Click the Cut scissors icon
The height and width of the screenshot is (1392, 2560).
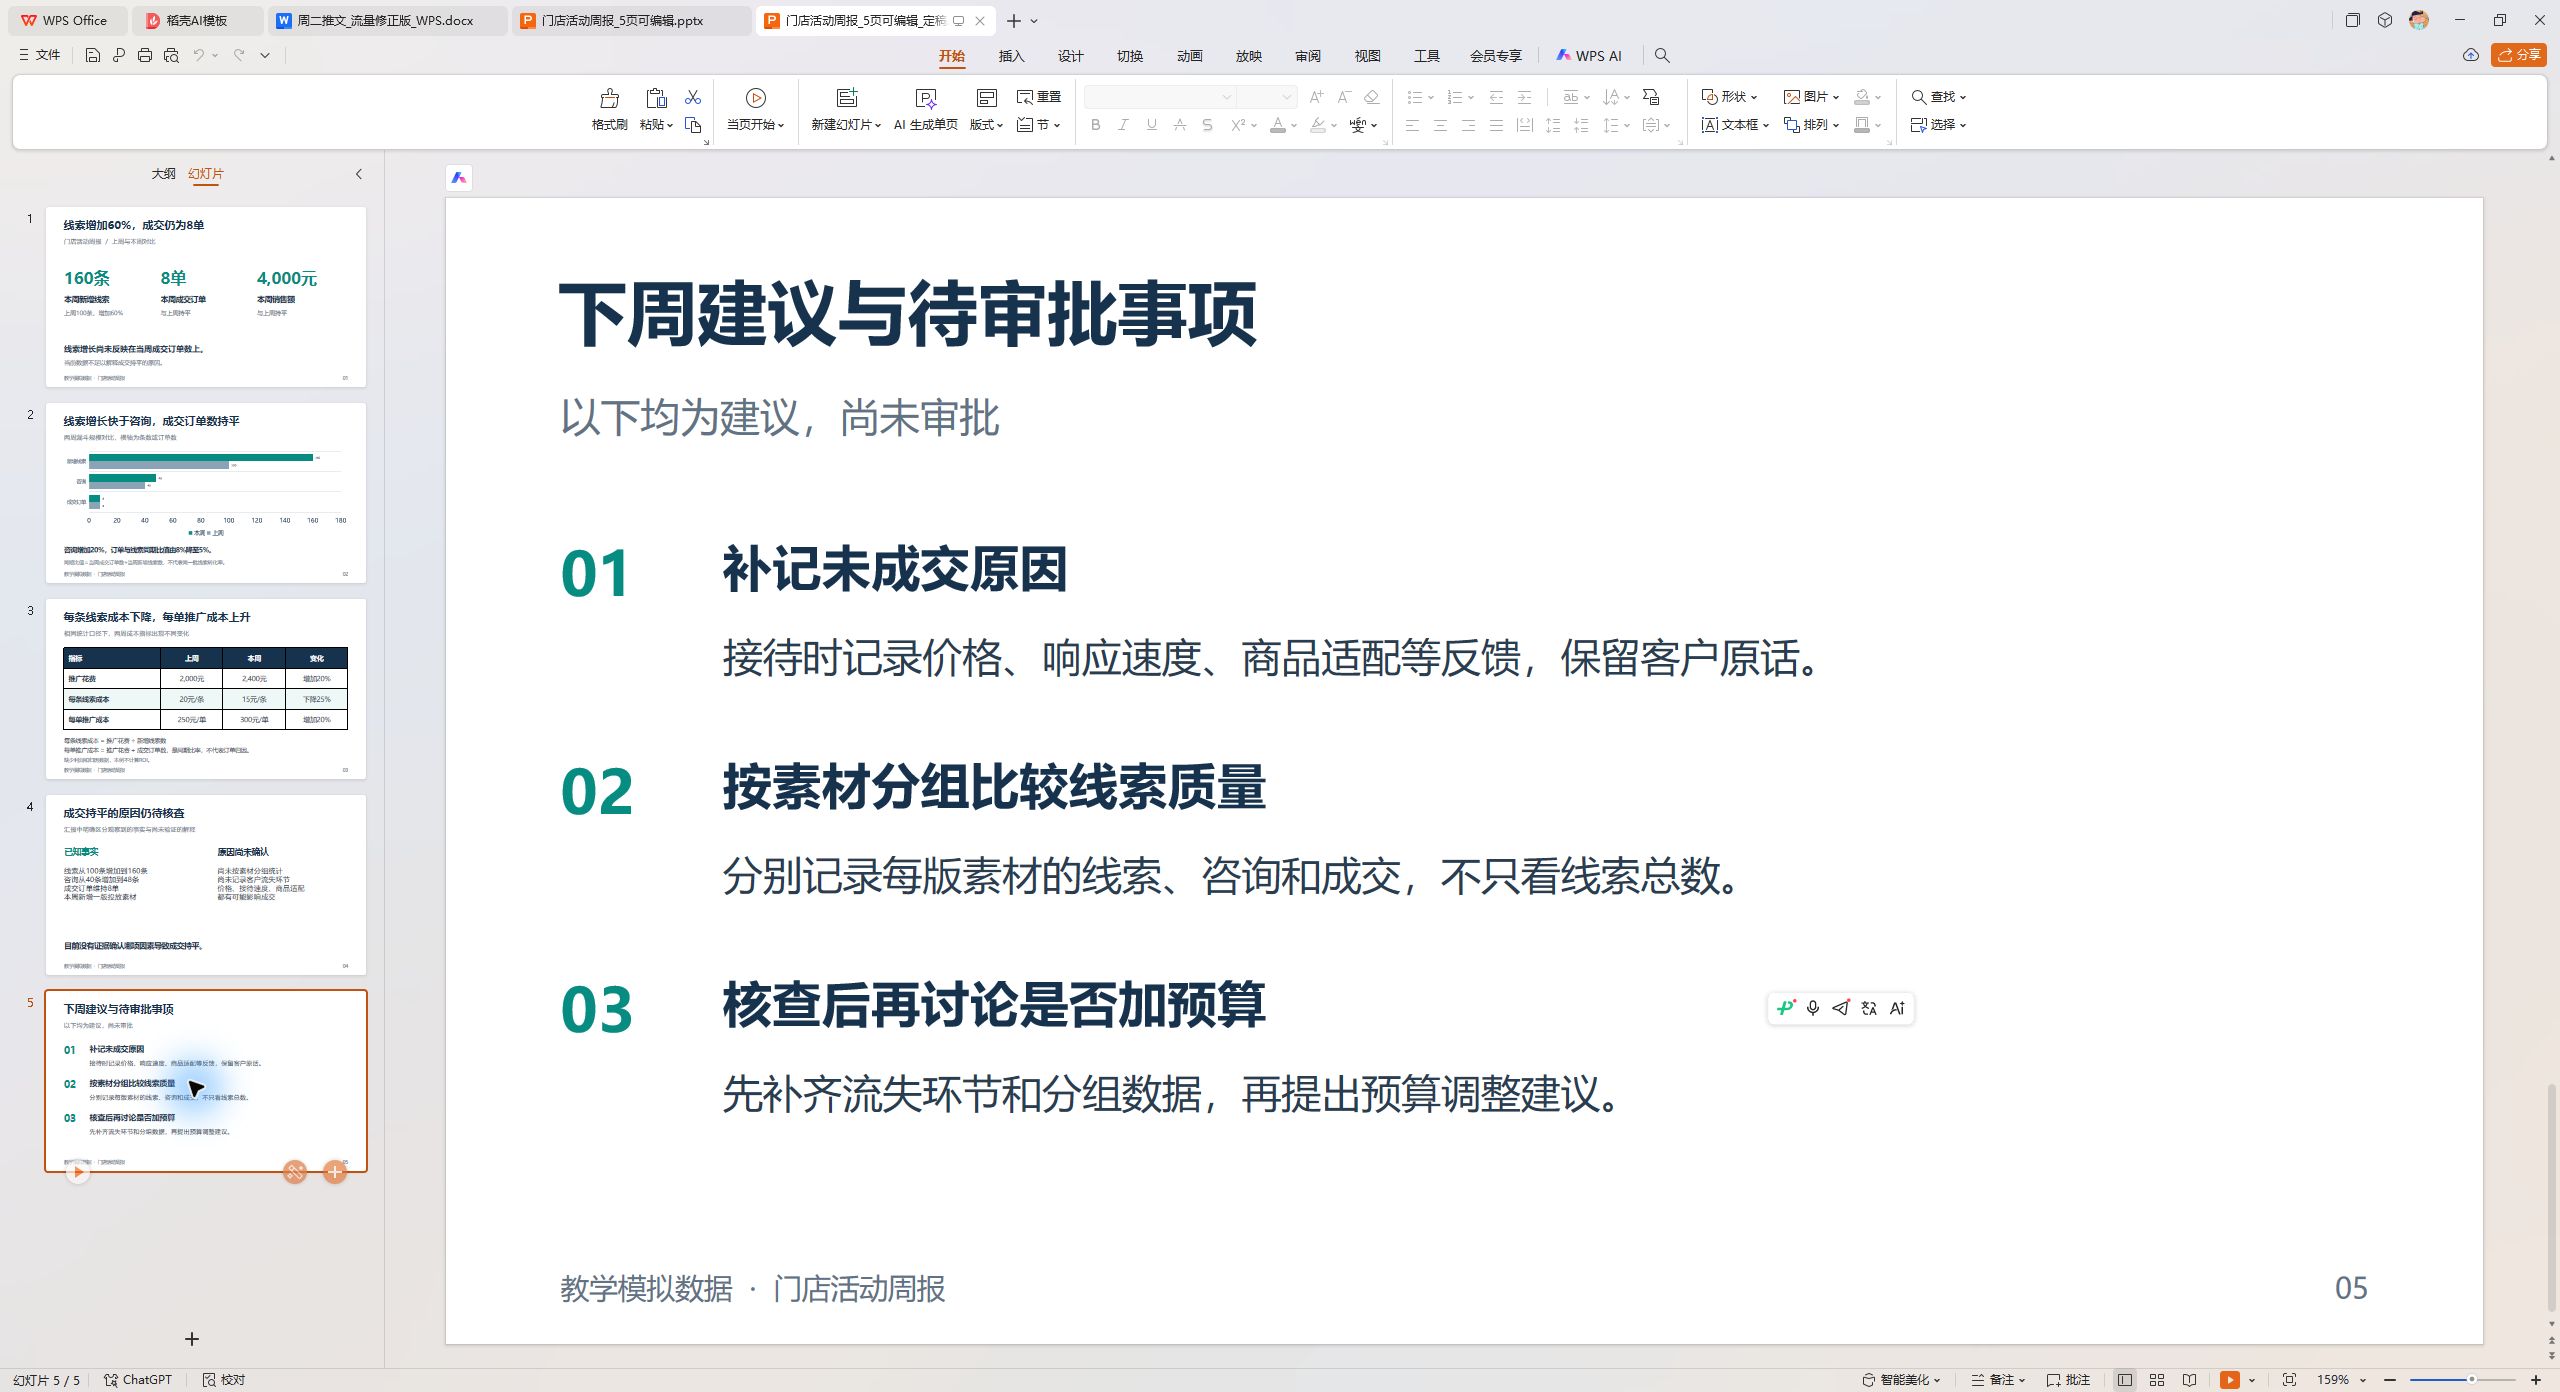click(x=693, y=97)
